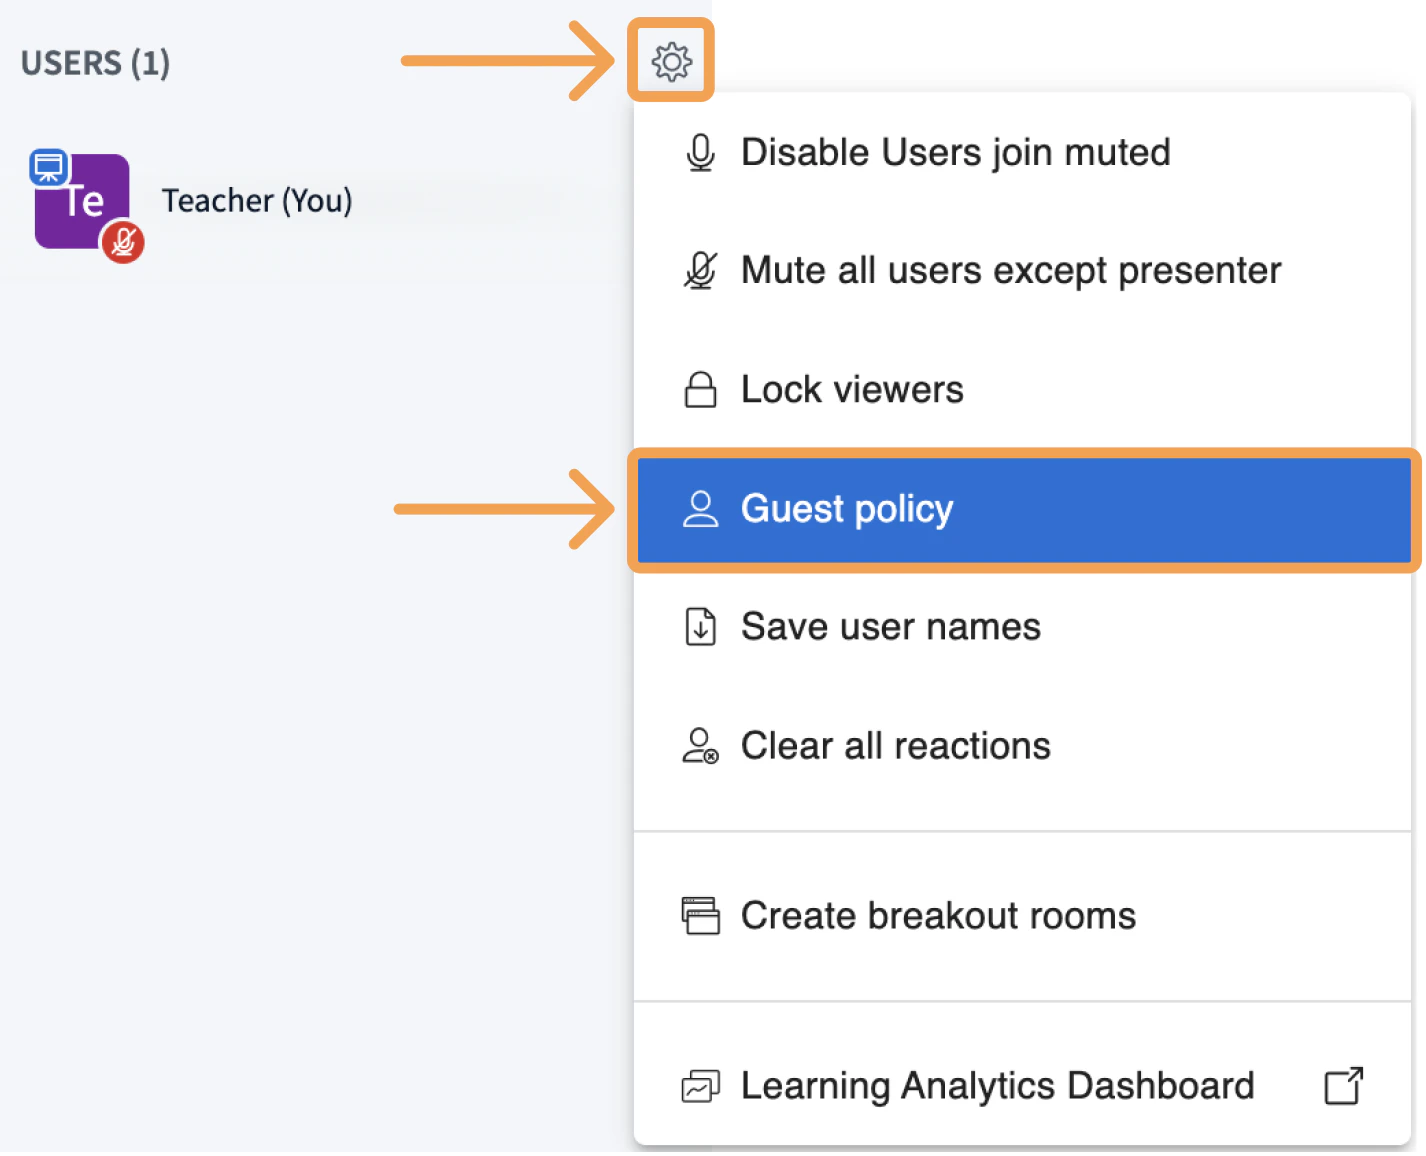This screenshot has height=1156, width=1426.
Task: Click the person icon beside Guest policy
Action: click(700, 509)
